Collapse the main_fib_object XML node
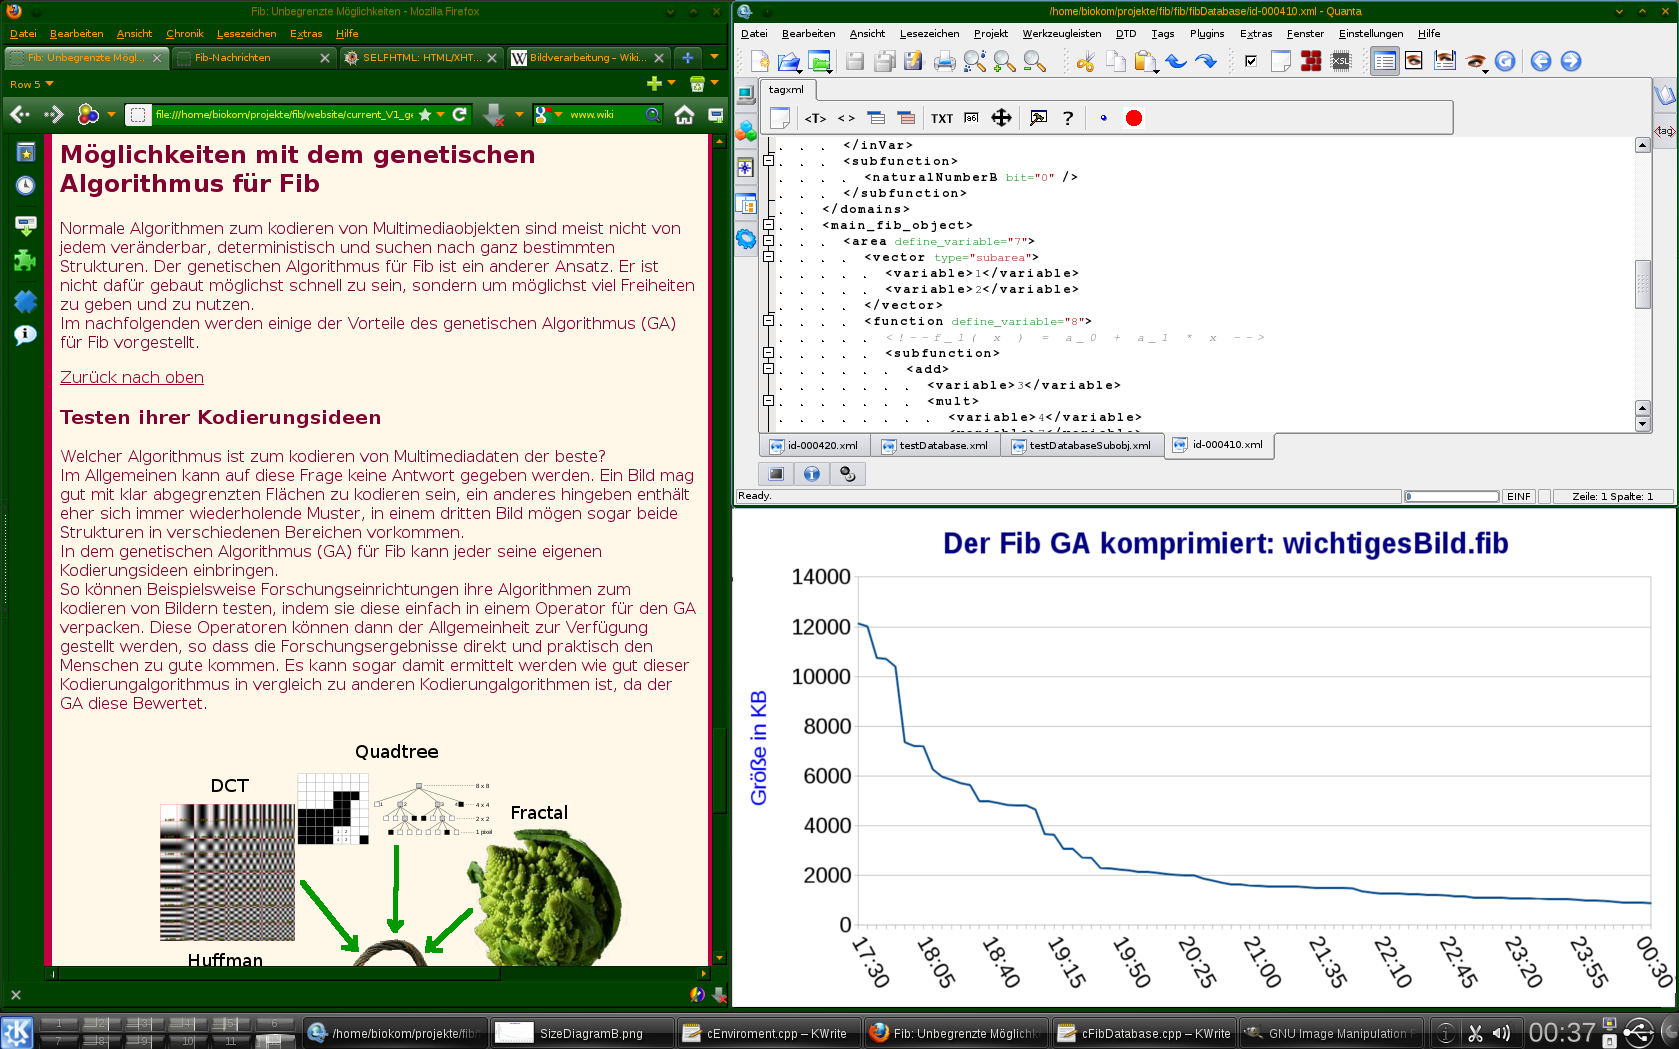This screenshot has width=1679, height=1049. [768, 225]
